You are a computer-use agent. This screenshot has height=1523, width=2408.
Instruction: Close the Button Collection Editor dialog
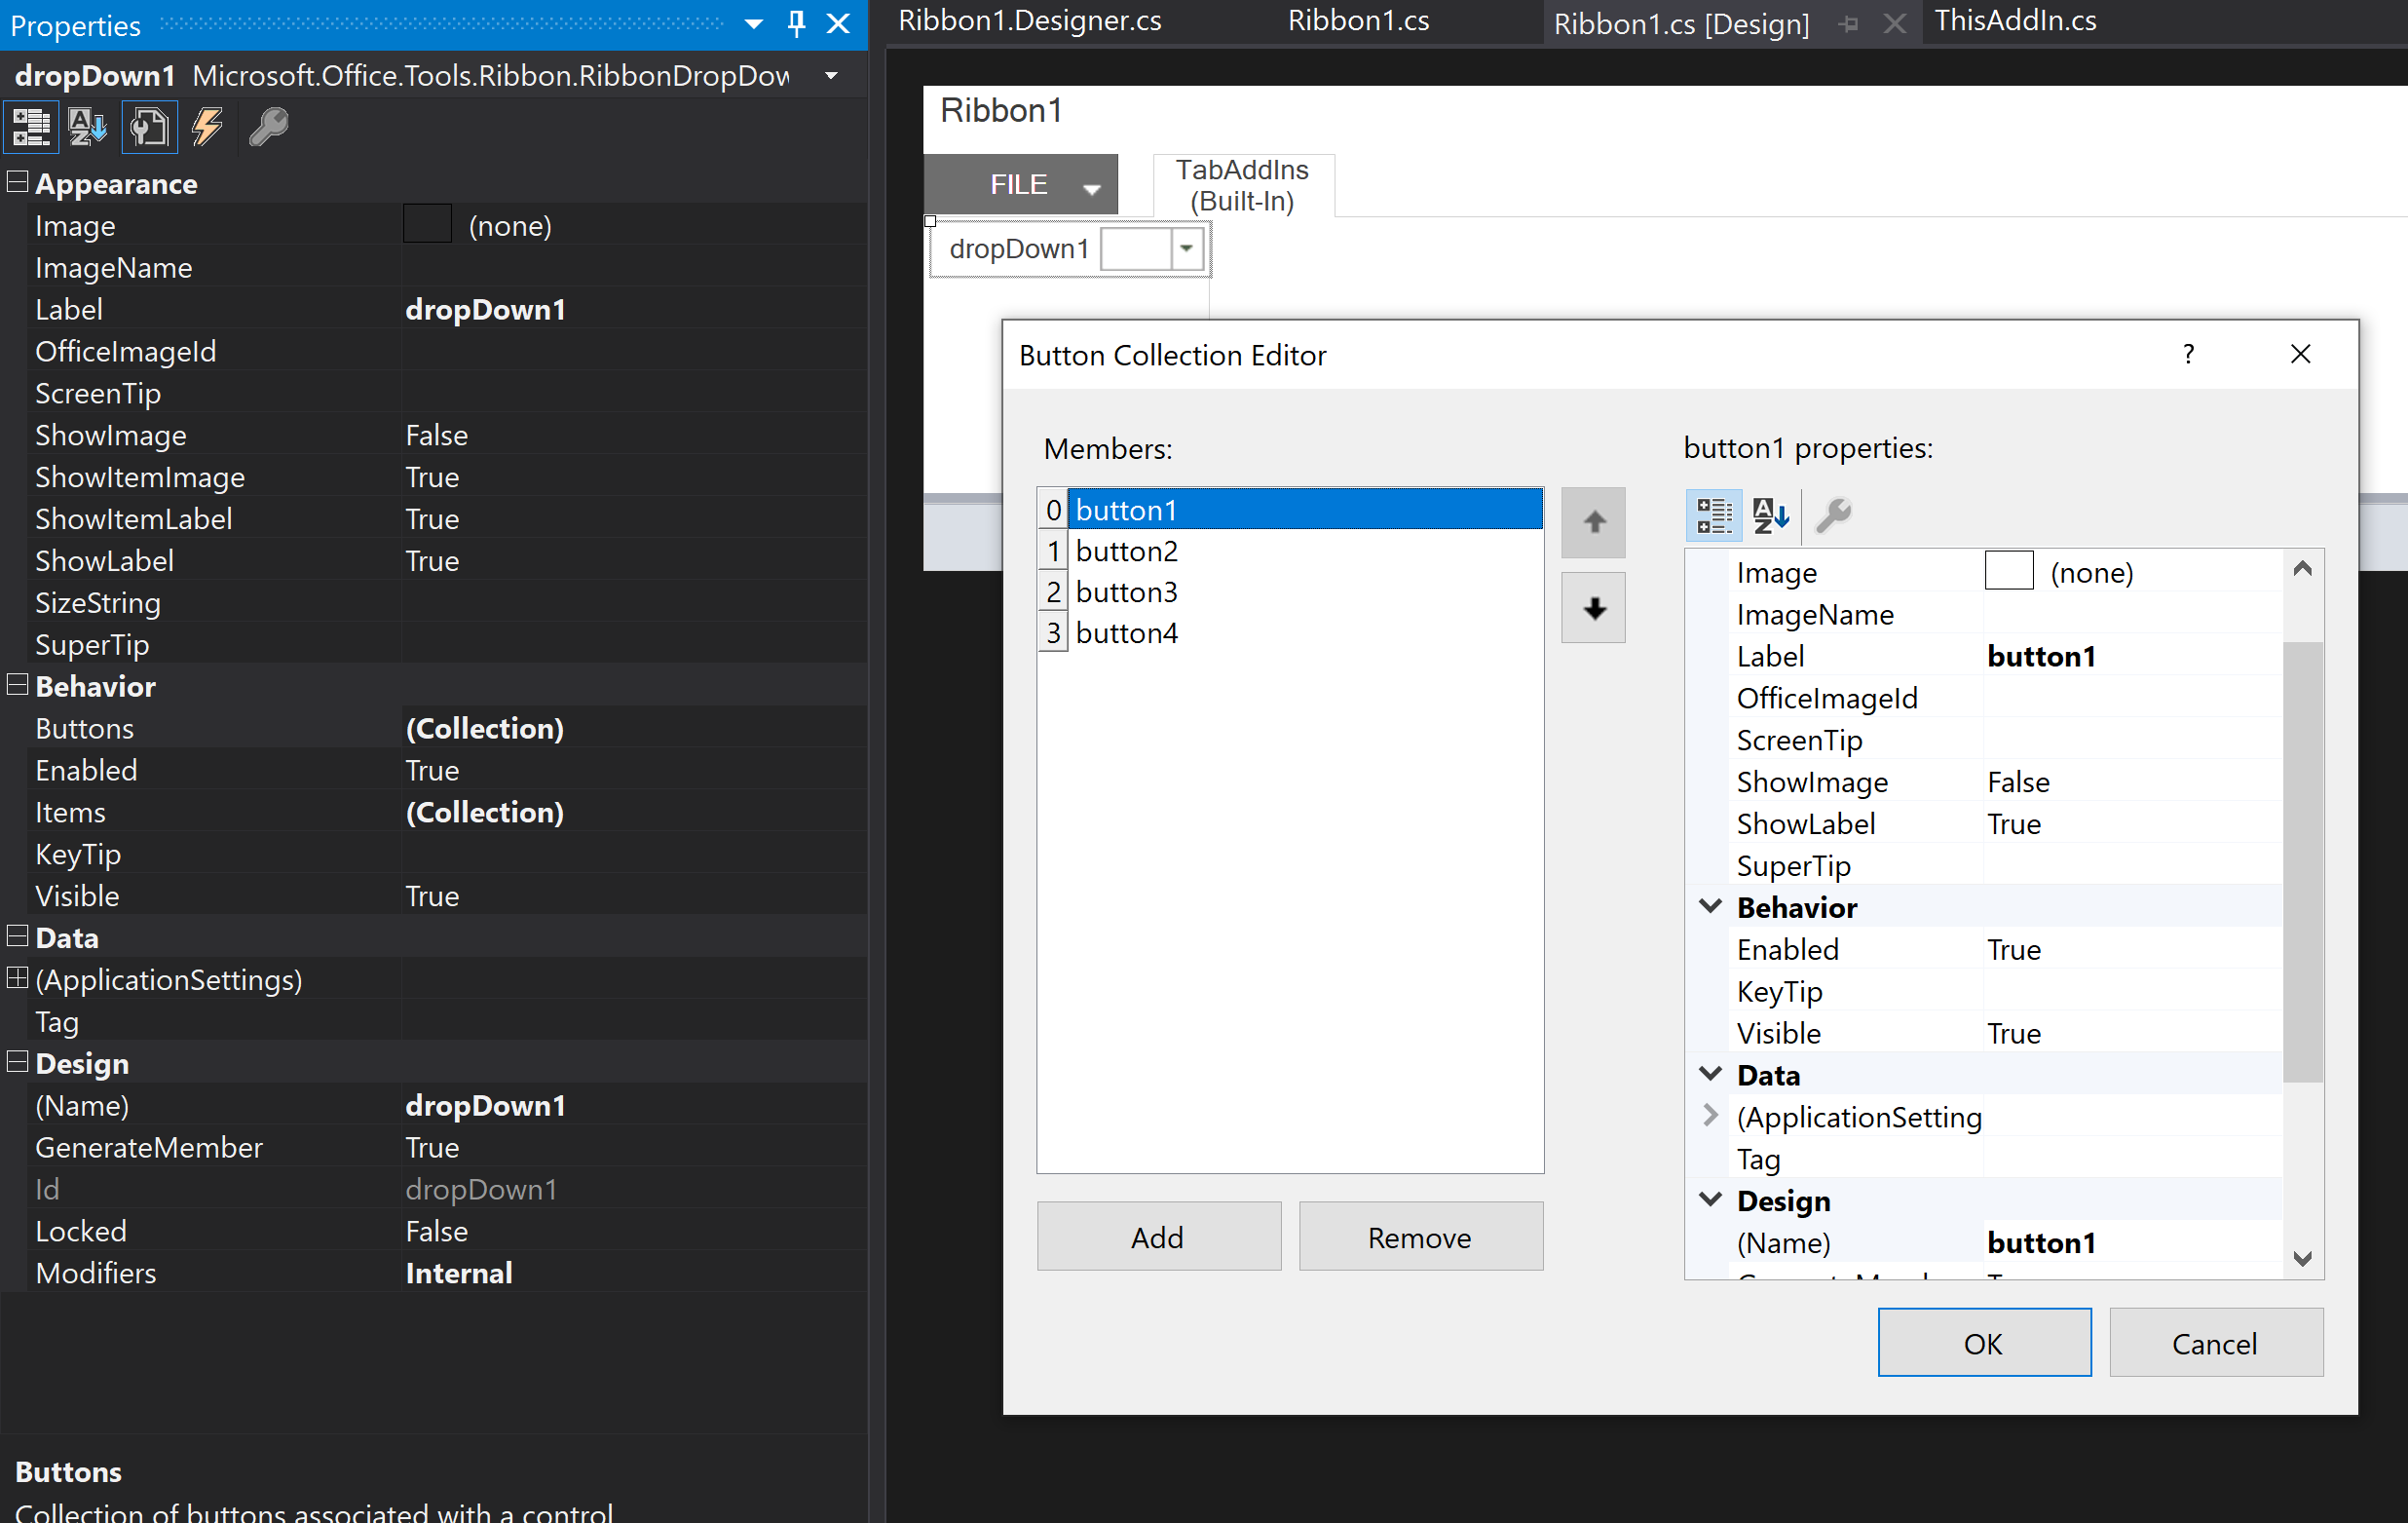click(x=2301, y=354)
